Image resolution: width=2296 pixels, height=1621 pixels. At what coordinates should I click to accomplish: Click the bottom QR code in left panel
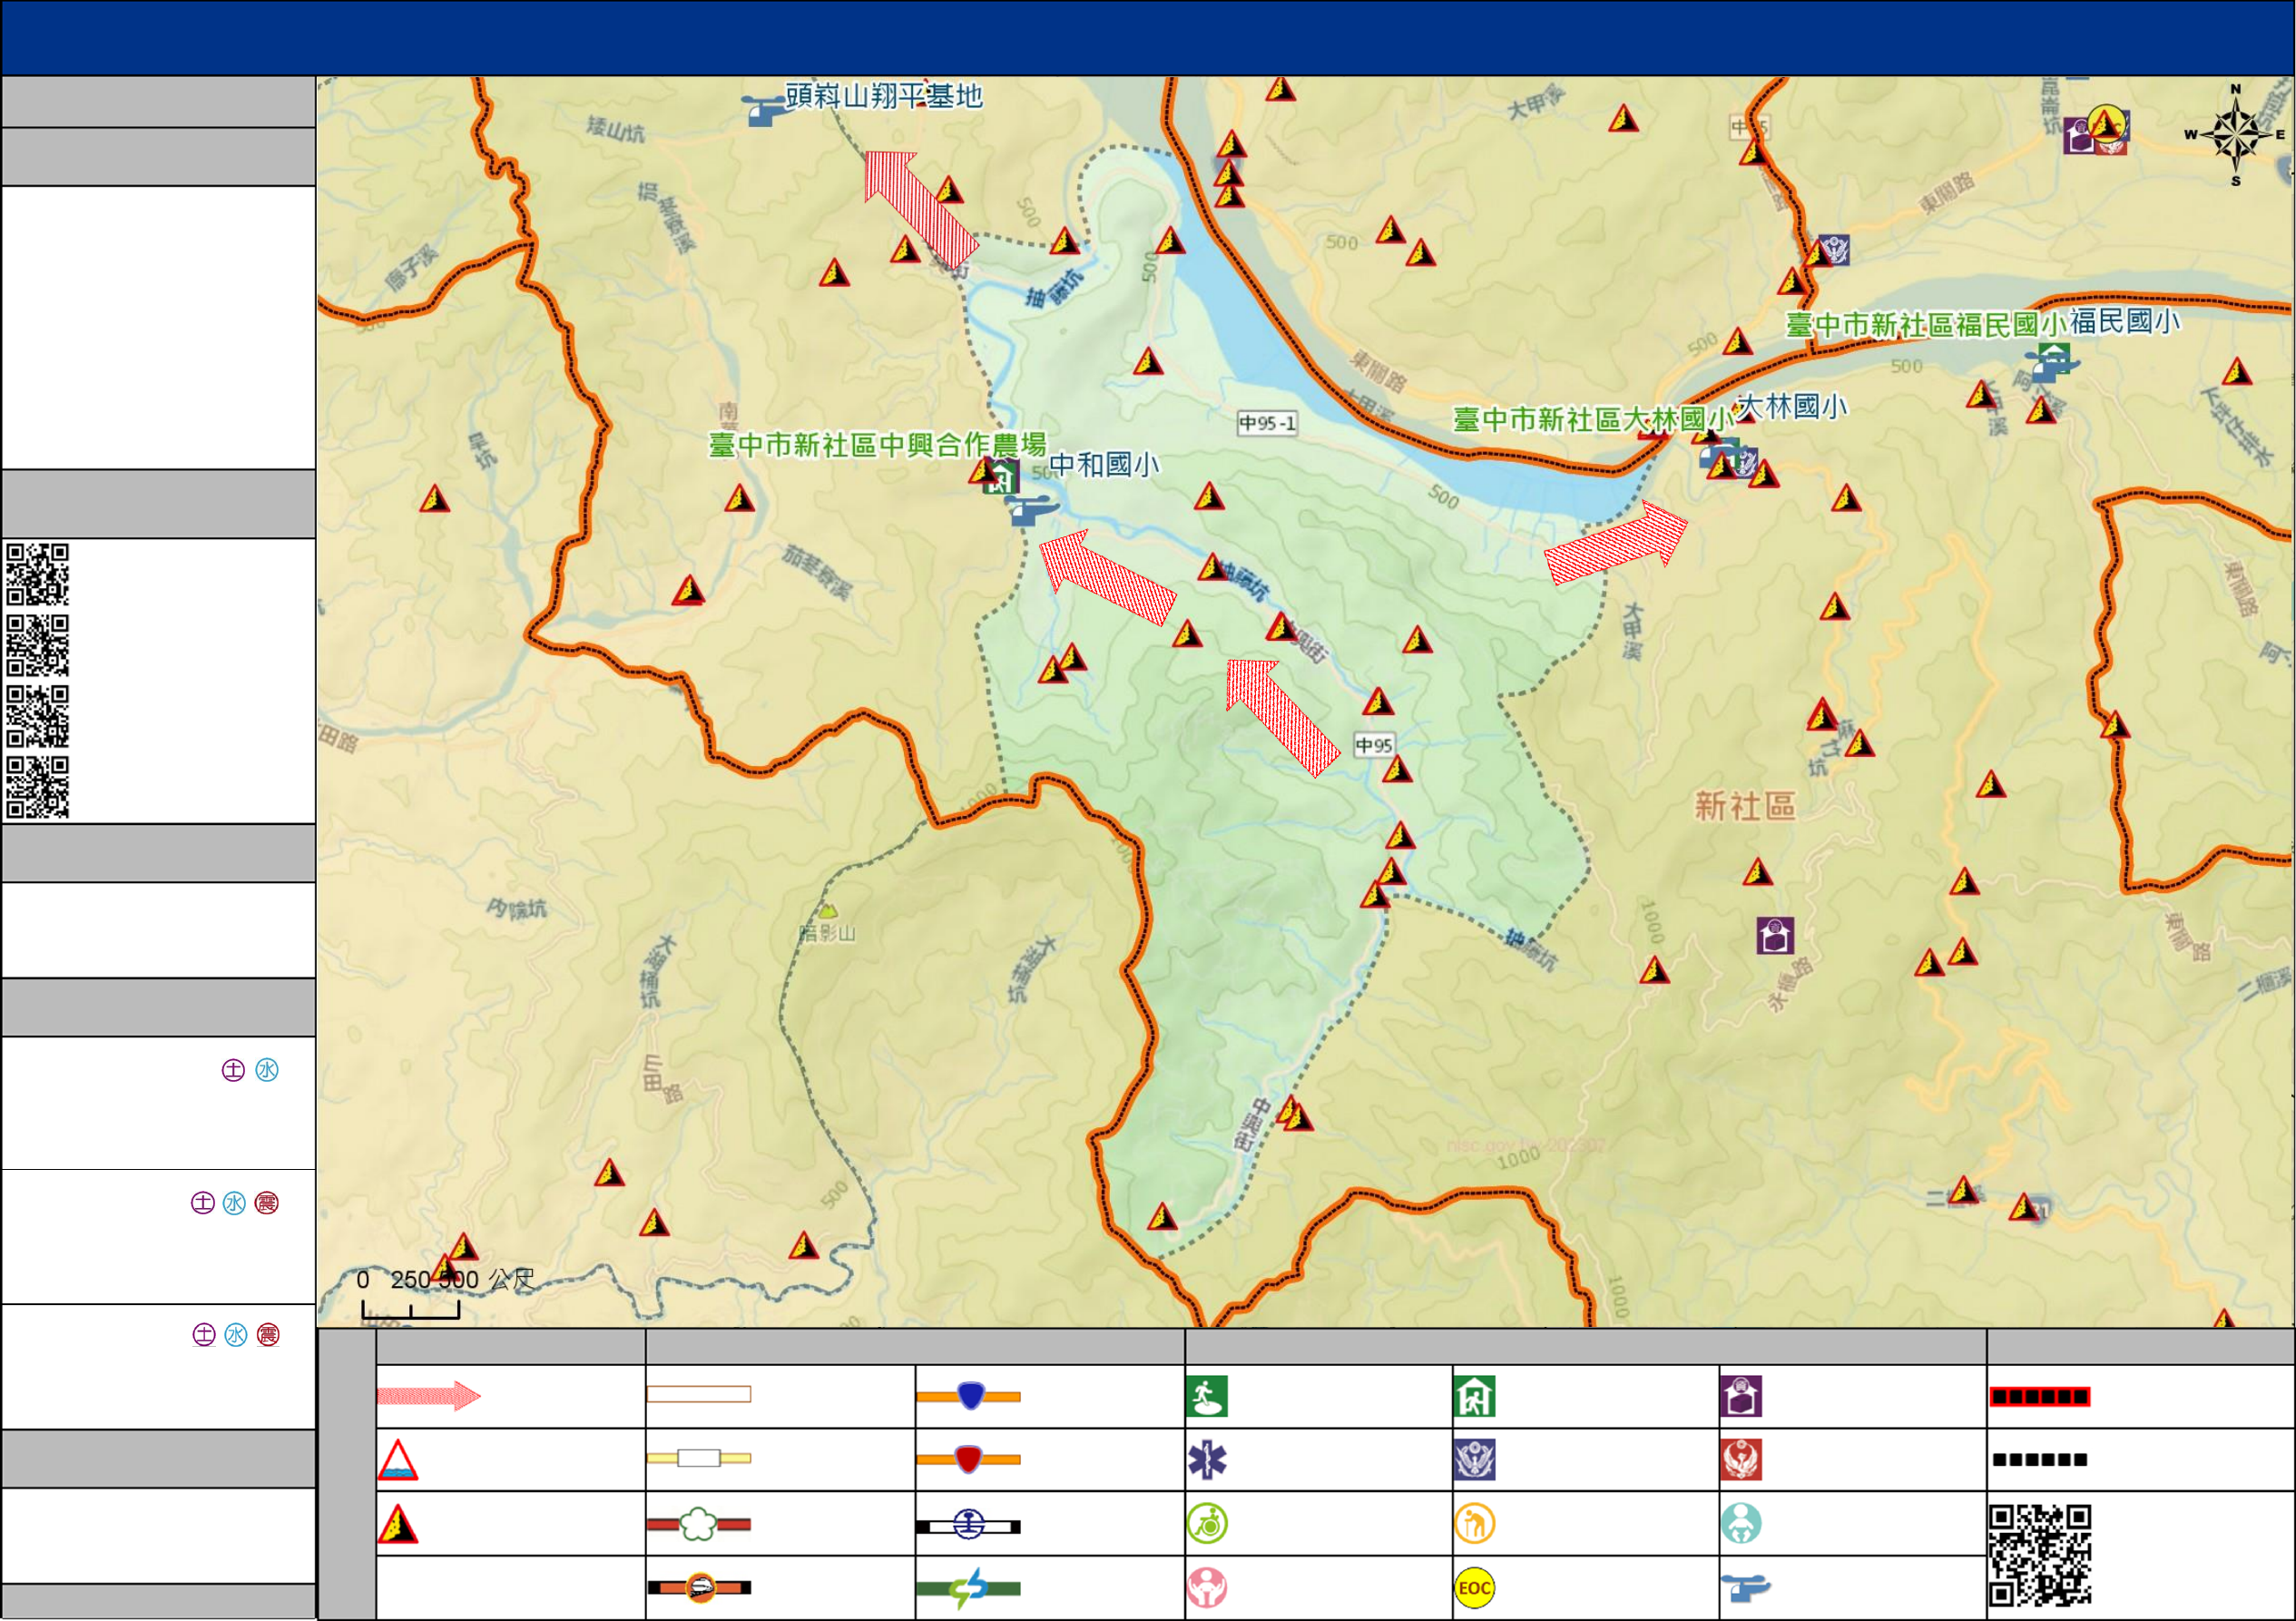coord(38,788)
